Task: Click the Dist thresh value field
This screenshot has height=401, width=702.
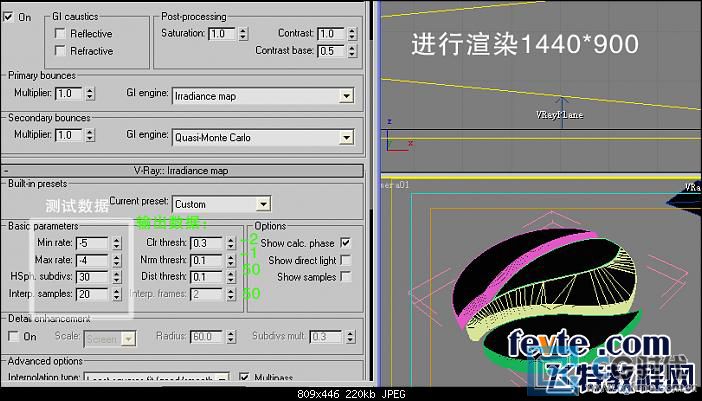Action: tap(206, 277)
